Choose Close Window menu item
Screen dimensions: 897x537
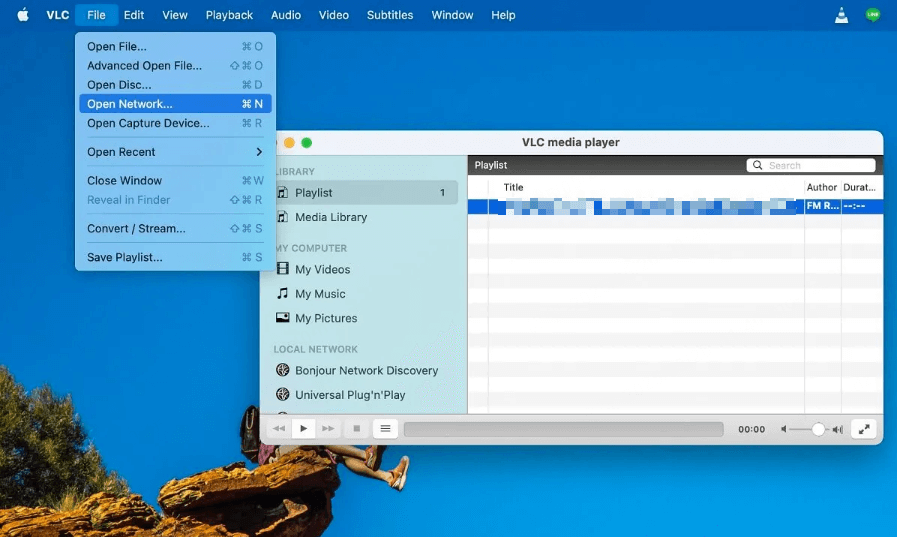pyautogui.click(x=175, y=181)
